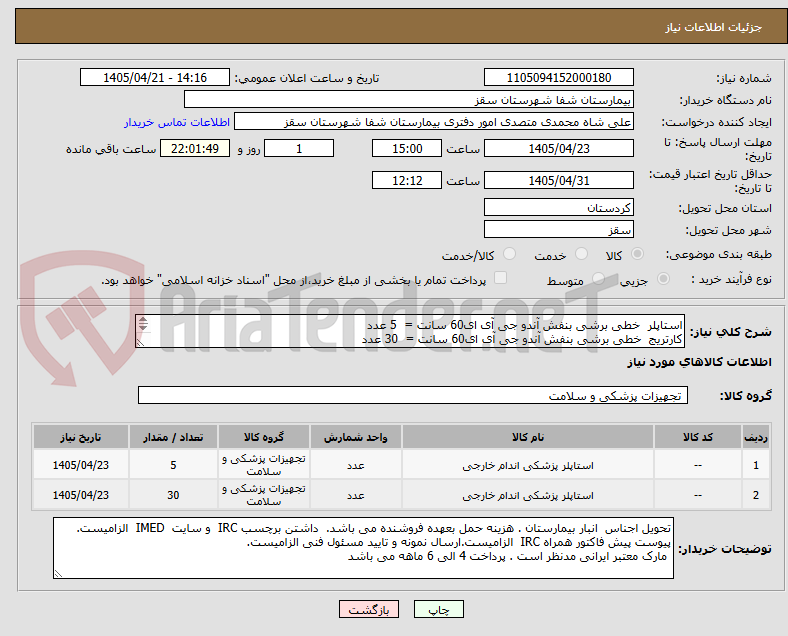Click row number 1 cell
The height and width of the screenshot is (636, 788).
755,465
